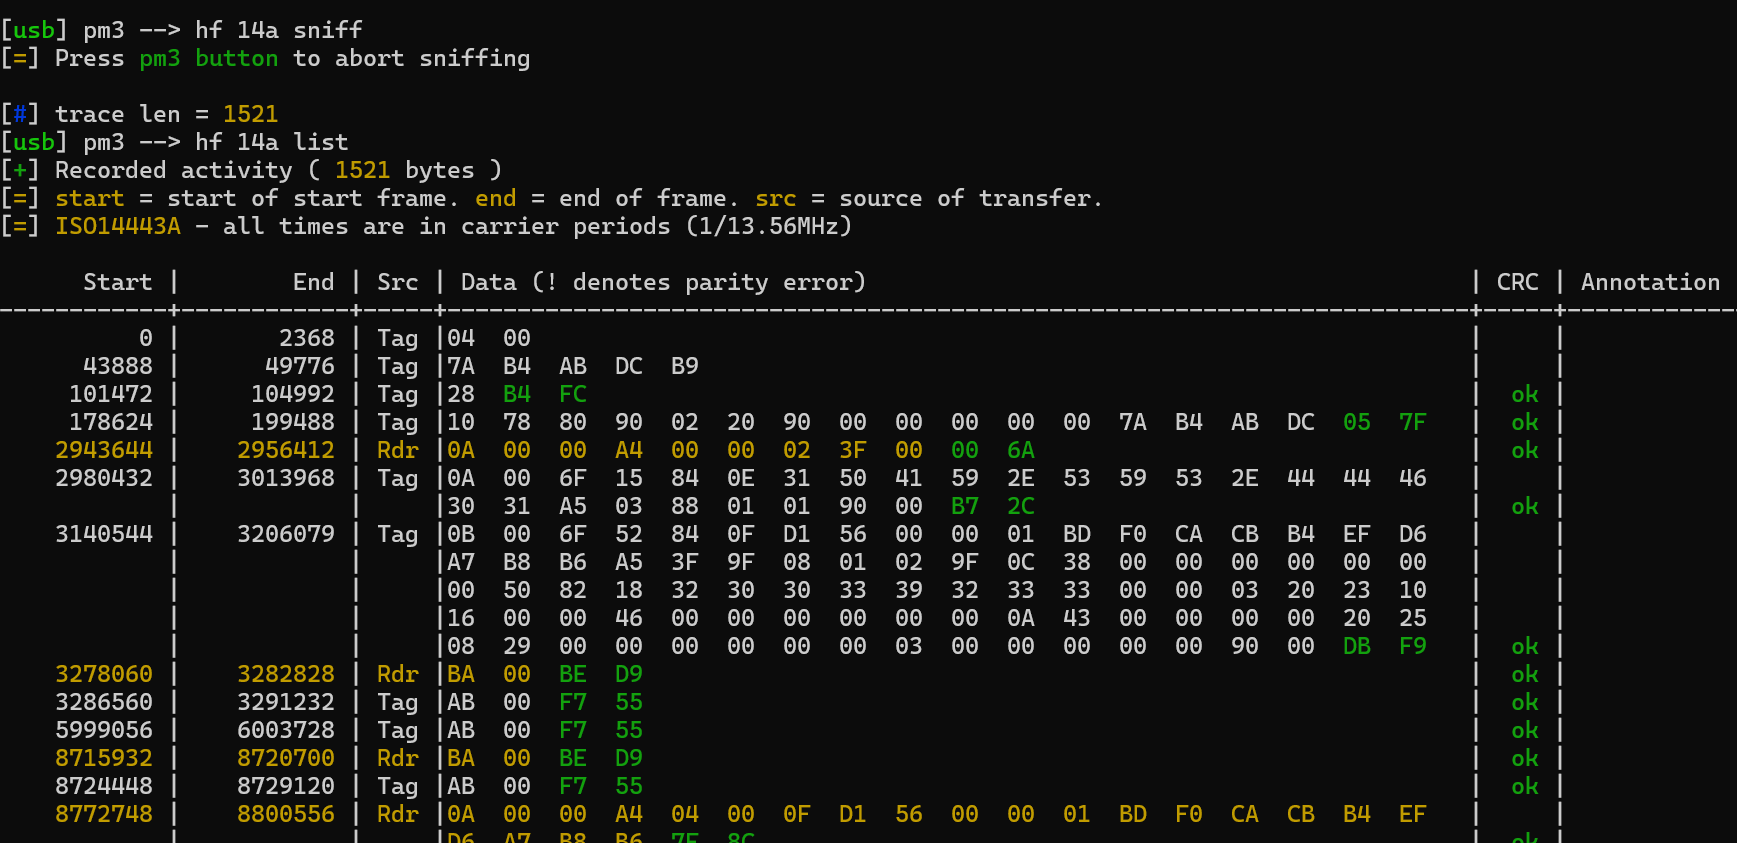Select start time 2980432
The image size is (1737, 843).
pos(104,478)
